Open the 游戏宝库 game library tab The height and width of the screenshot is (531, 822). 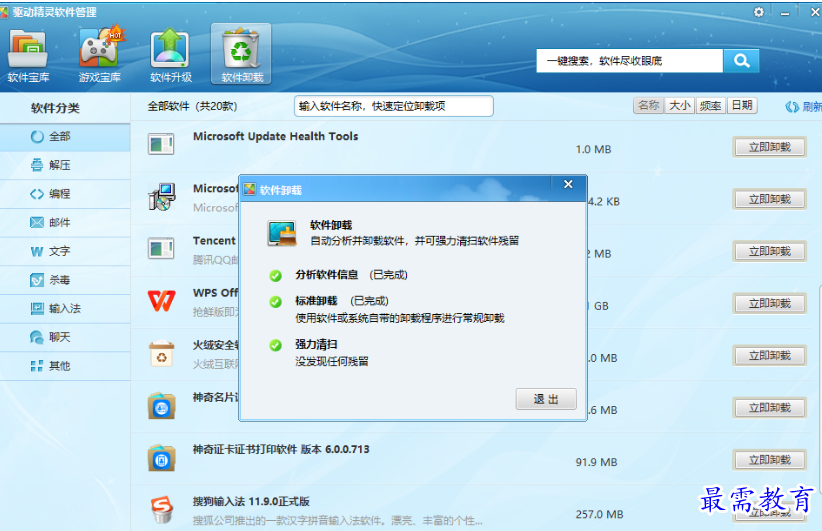coord(100,56)
